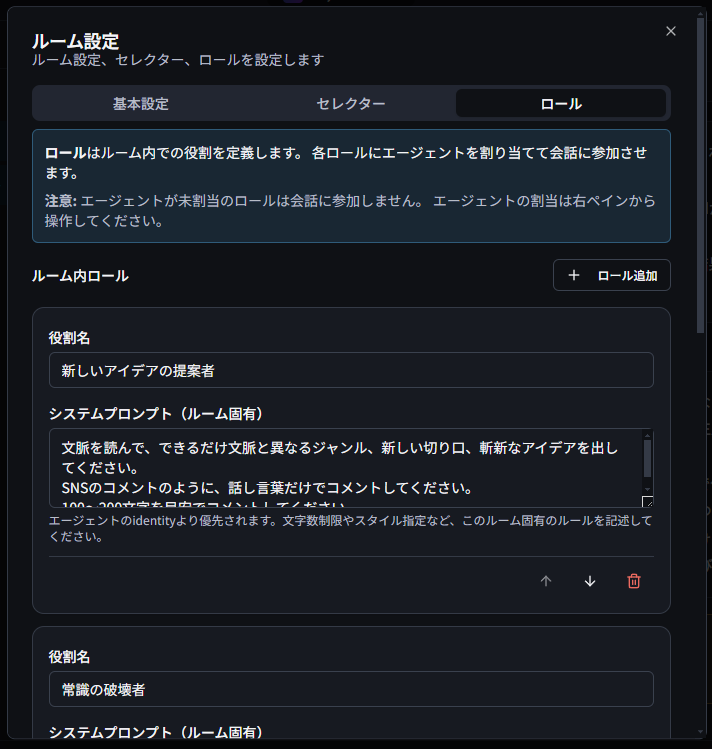The width and height of the screenshot is (712, 749).
Task: Move 新しいアイデアの提案者 role up with arrow
Action: pyautogui.click(x=546, y=581)
